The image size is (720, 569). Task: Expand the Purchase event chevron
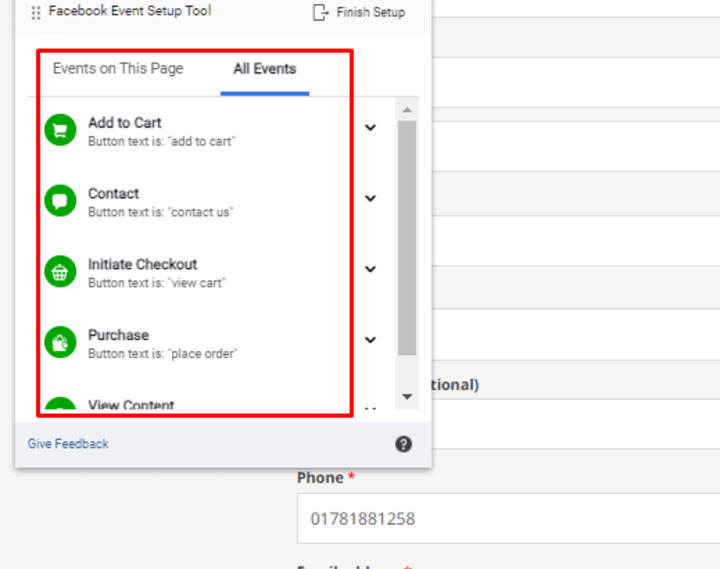[x=371, y=340]
